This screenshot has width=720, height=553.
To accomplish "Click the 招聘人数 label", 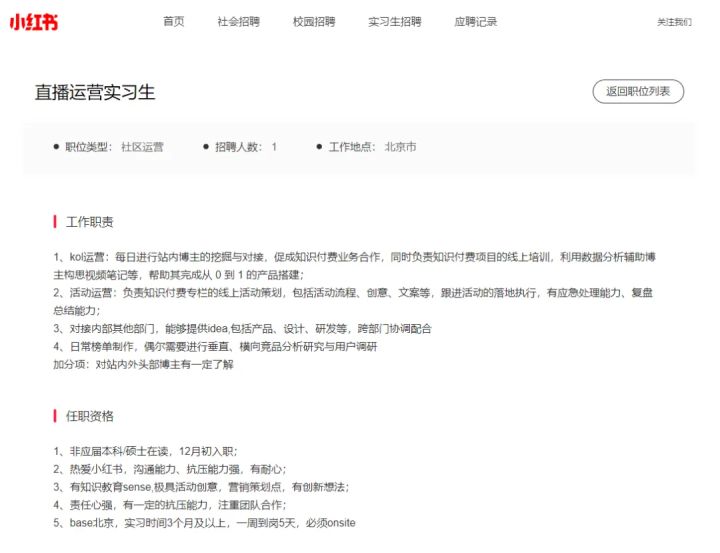I will 238,147.
